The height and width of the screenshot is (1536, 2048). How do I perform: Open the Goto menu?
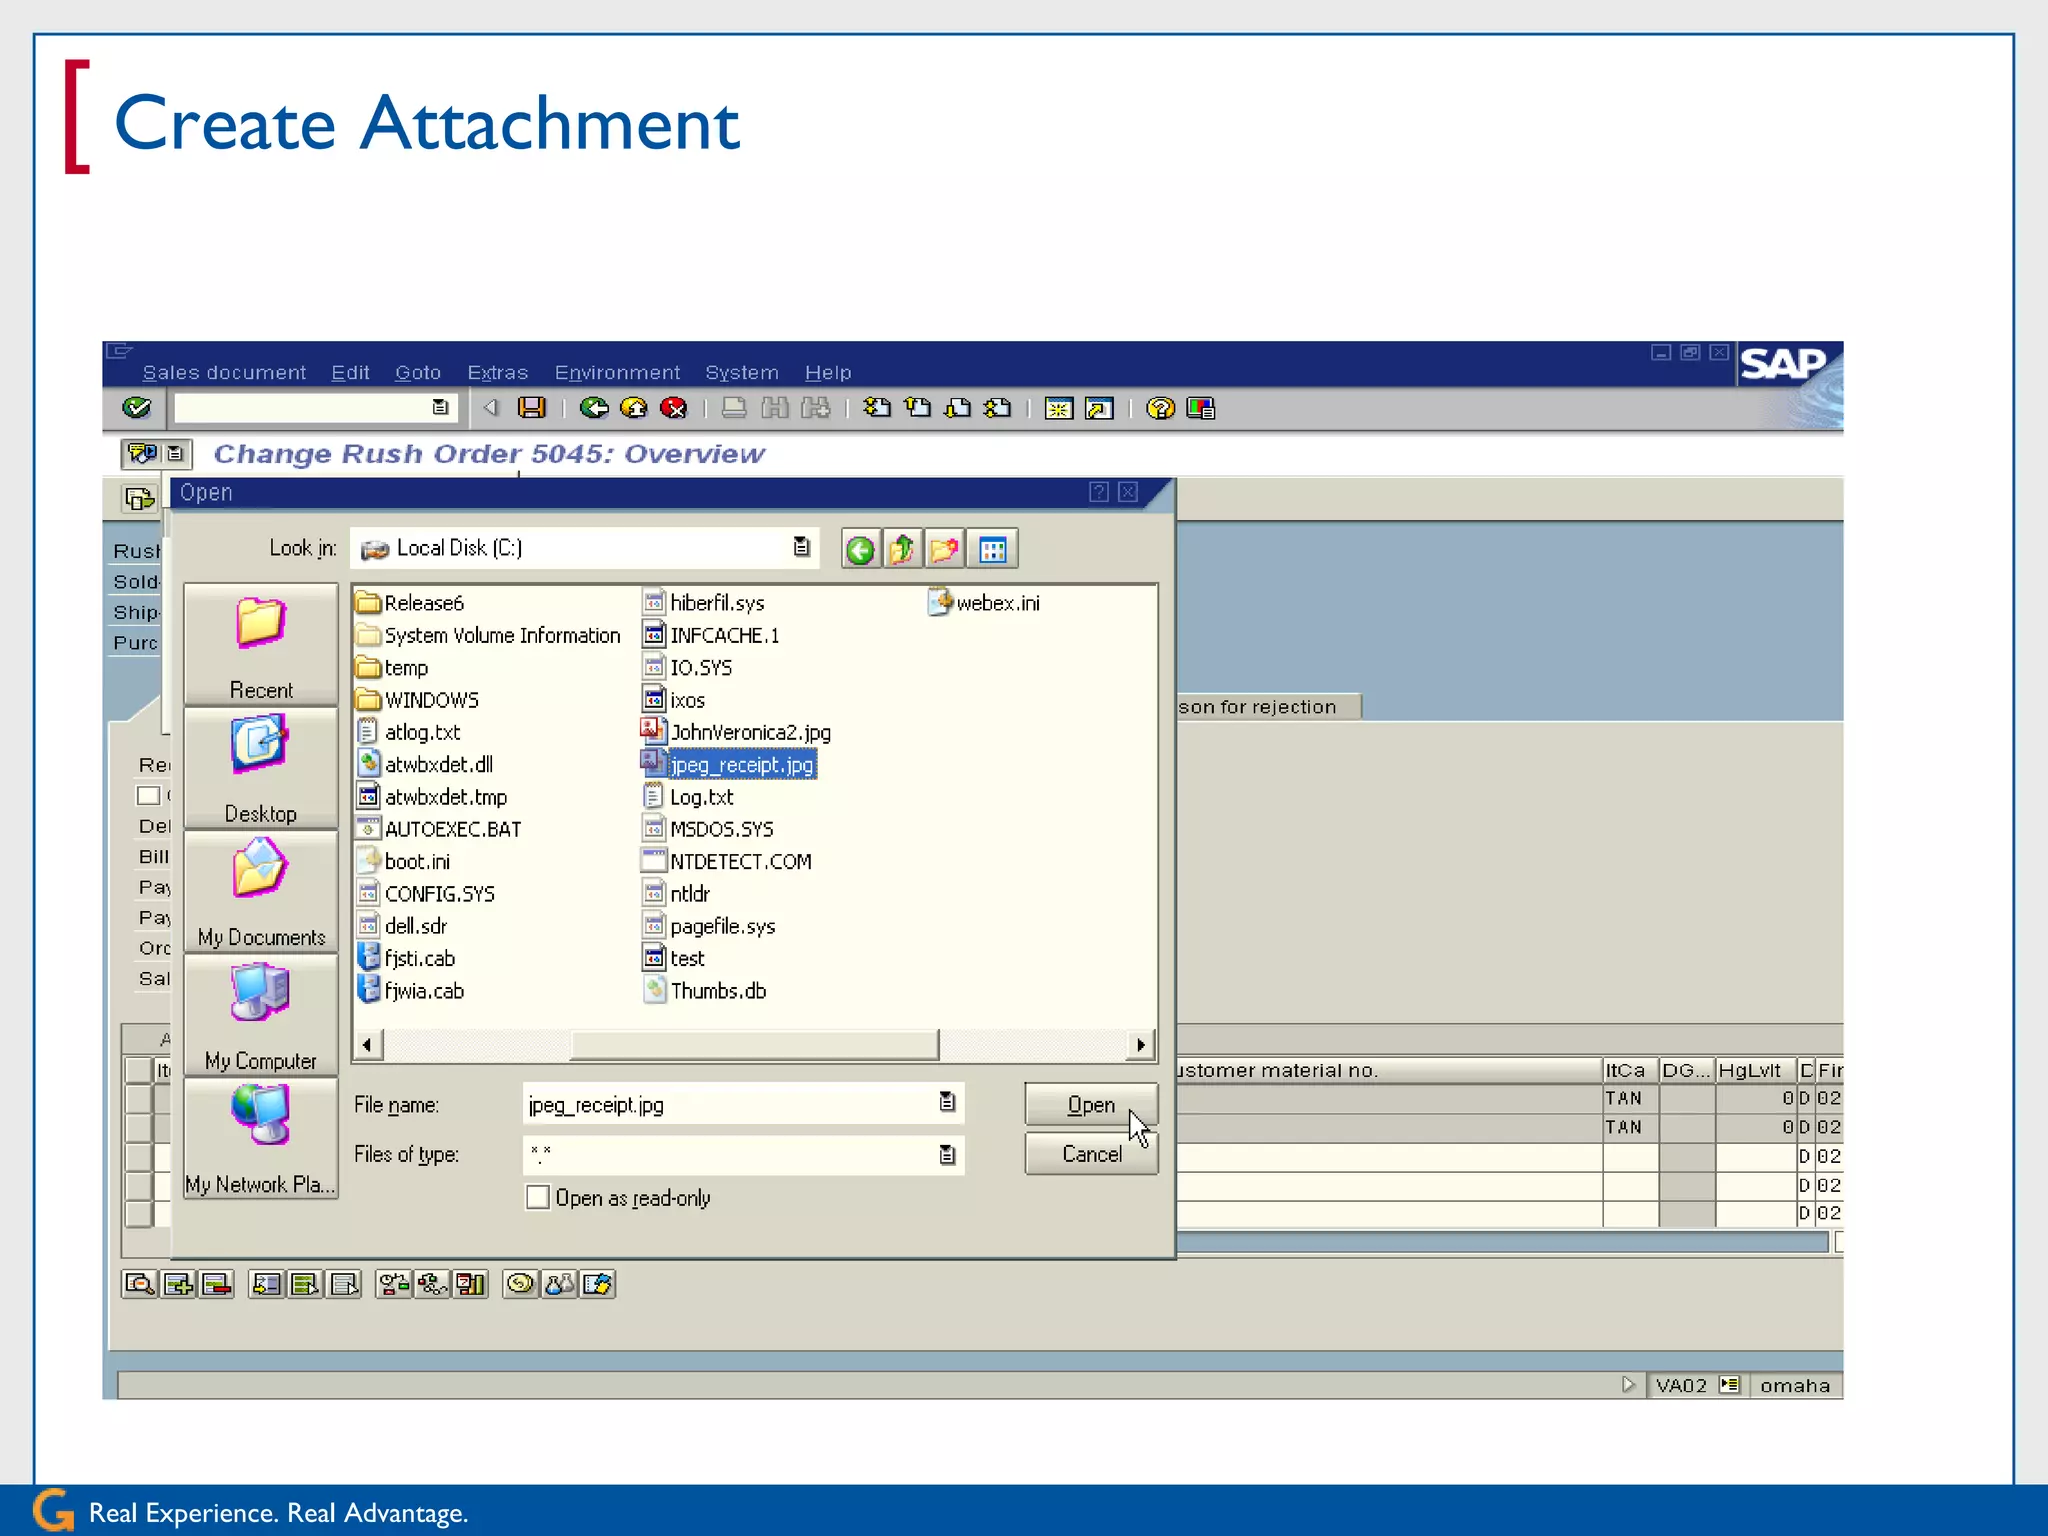click(x=418, y=373)
